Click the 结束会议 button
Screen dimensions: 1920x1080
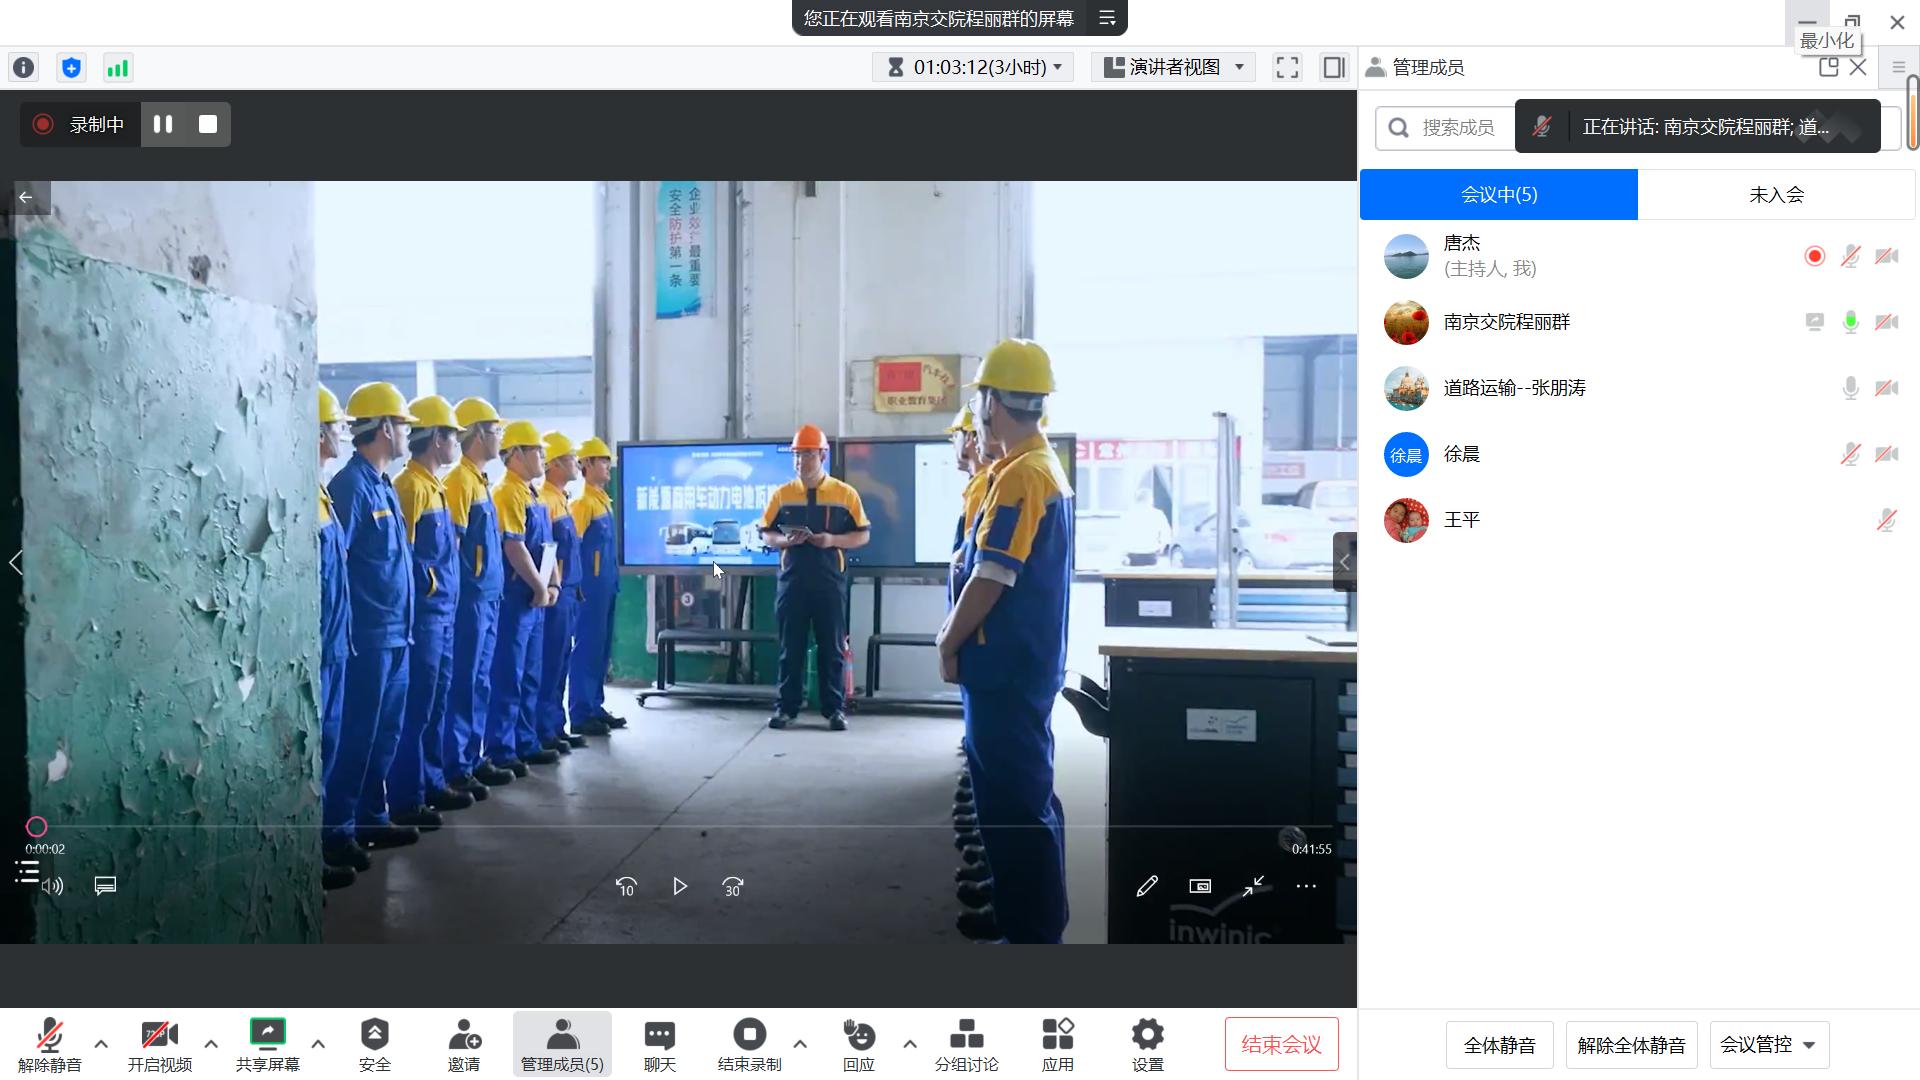pos(1281,1045)
